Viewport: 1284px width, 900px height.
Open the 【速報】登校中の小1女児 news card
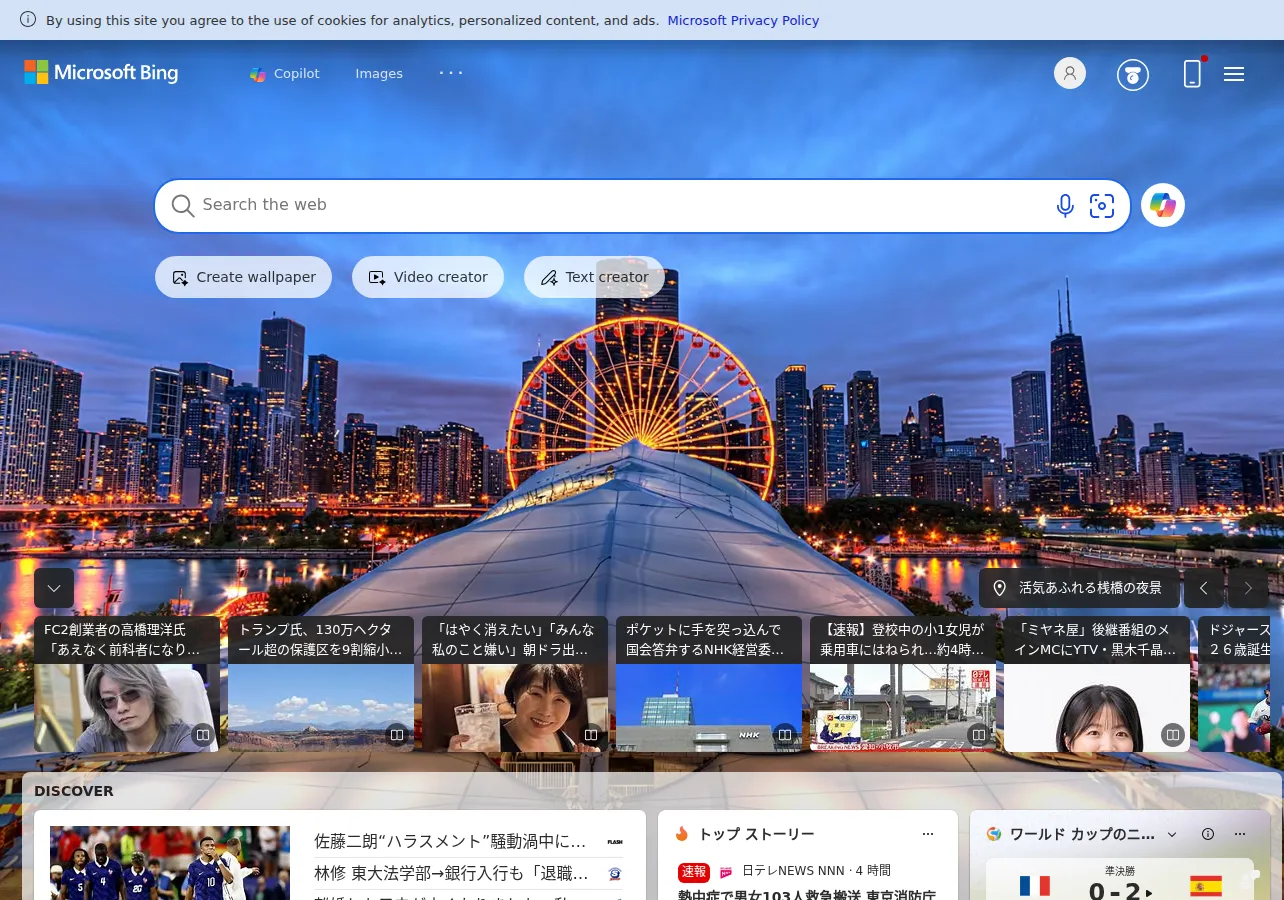point(903,684)
